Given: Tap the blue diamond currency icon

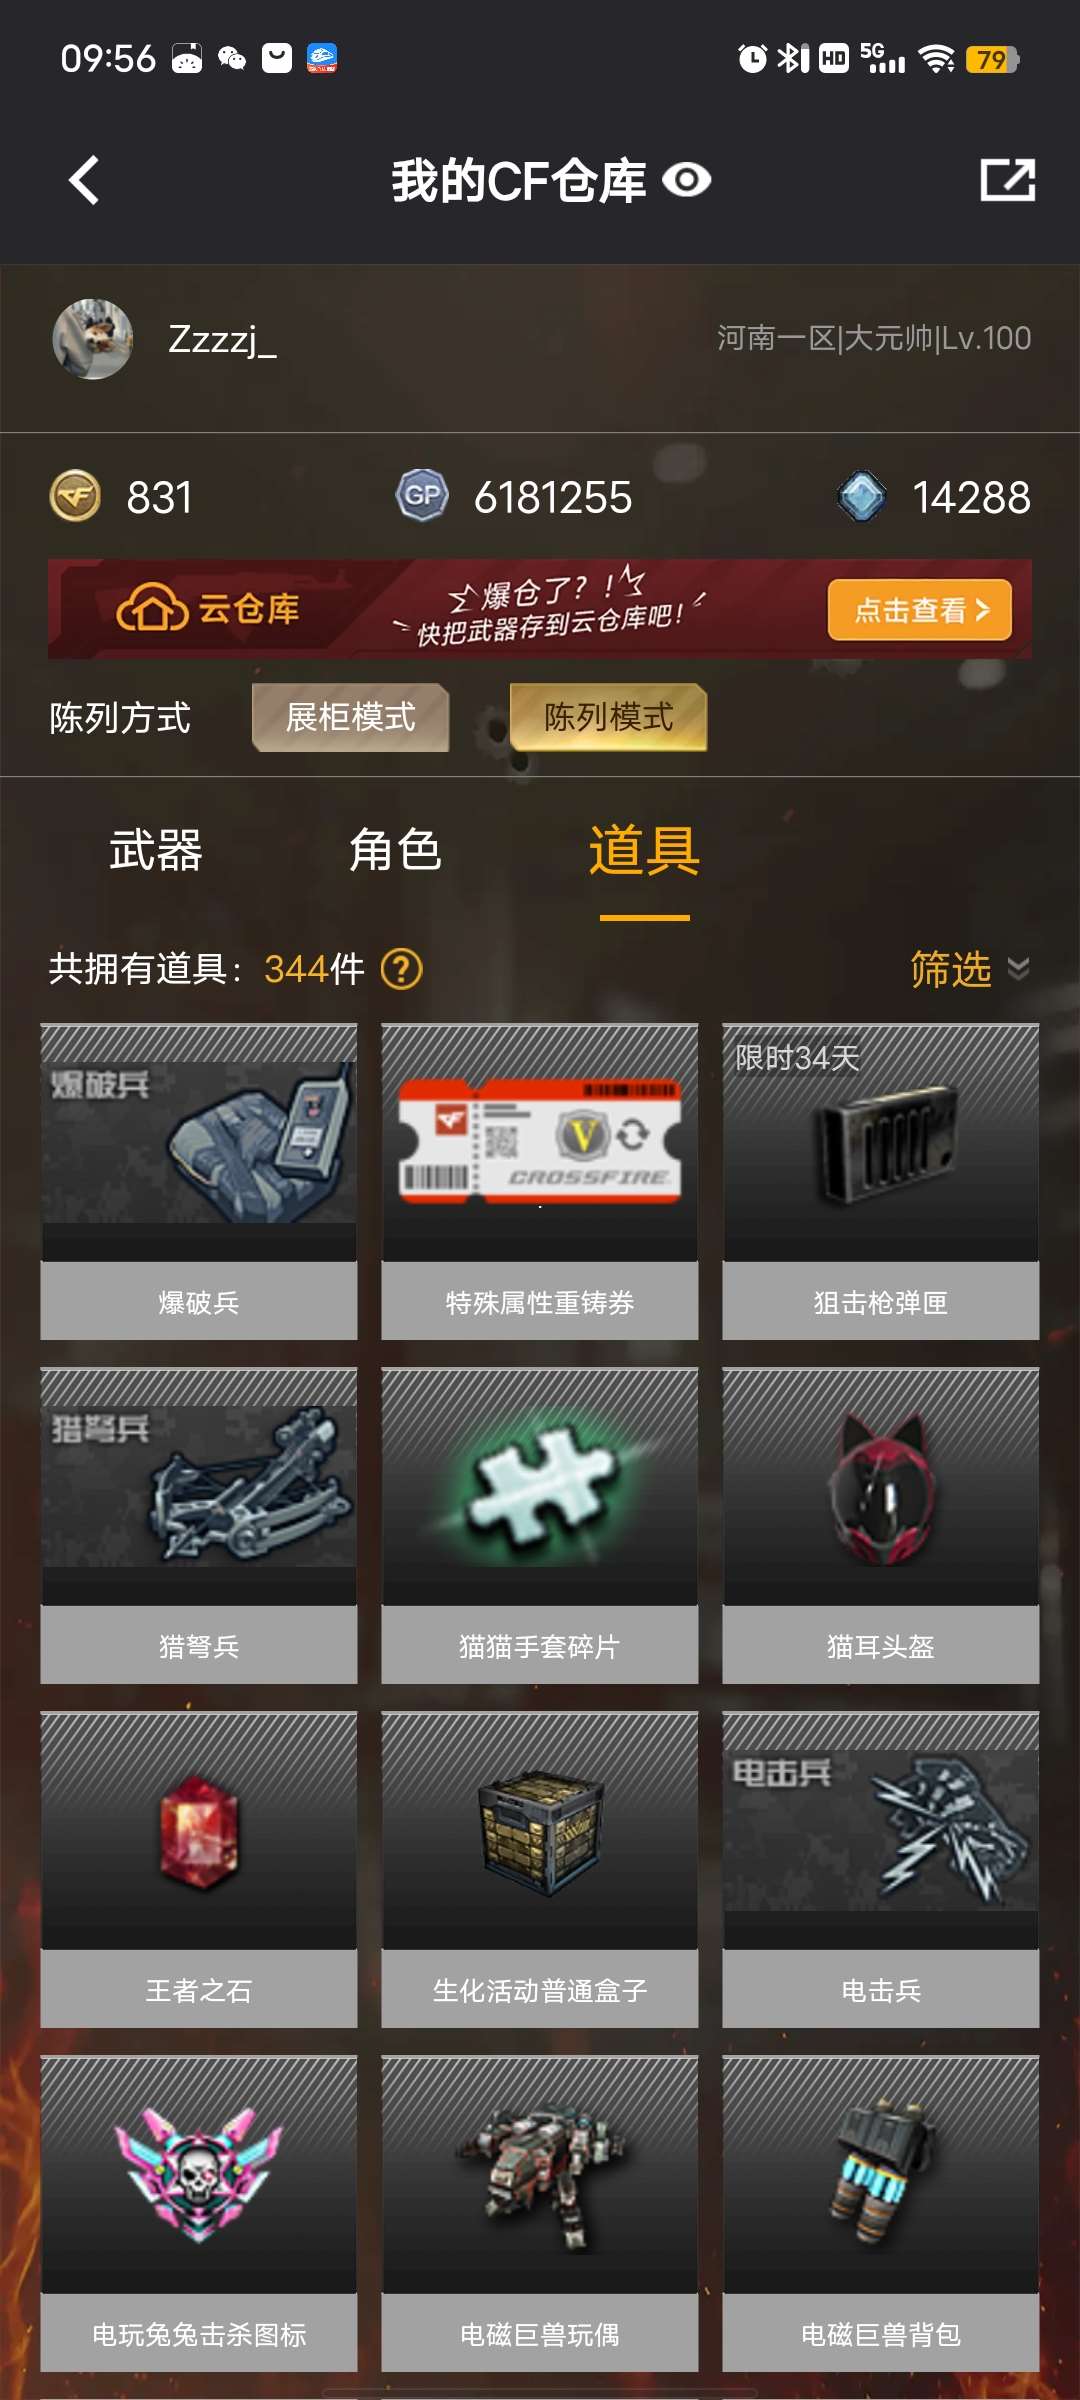Looking at the screenshot, I should coord(861,497).
